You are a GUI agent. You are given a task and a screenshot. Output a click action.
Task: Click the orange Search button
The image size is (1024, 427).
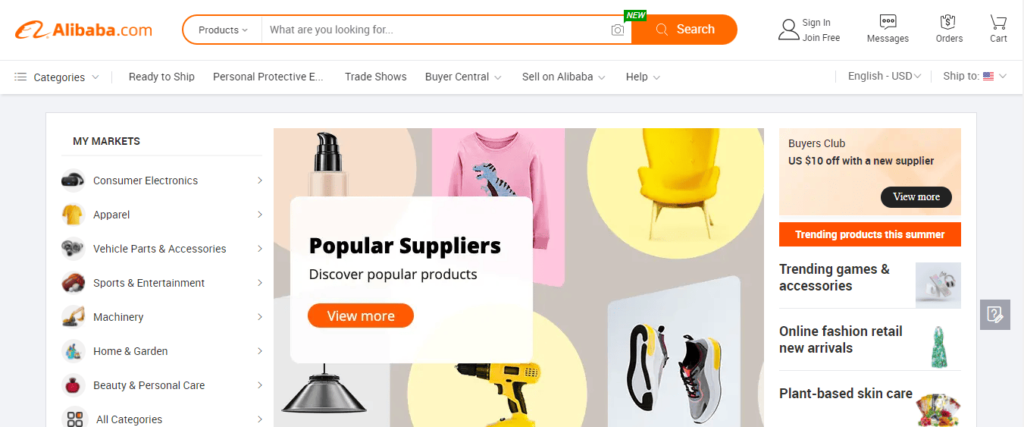[684, 29]
